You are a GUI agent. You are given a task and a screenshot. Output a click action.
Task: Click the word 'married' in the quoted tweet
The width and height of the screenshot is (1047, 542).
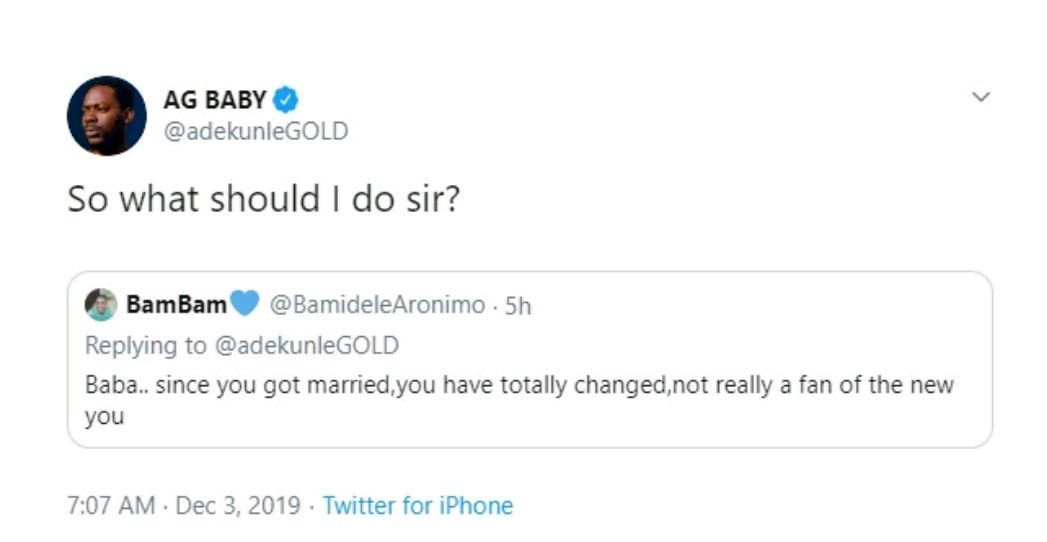(356, 385)
